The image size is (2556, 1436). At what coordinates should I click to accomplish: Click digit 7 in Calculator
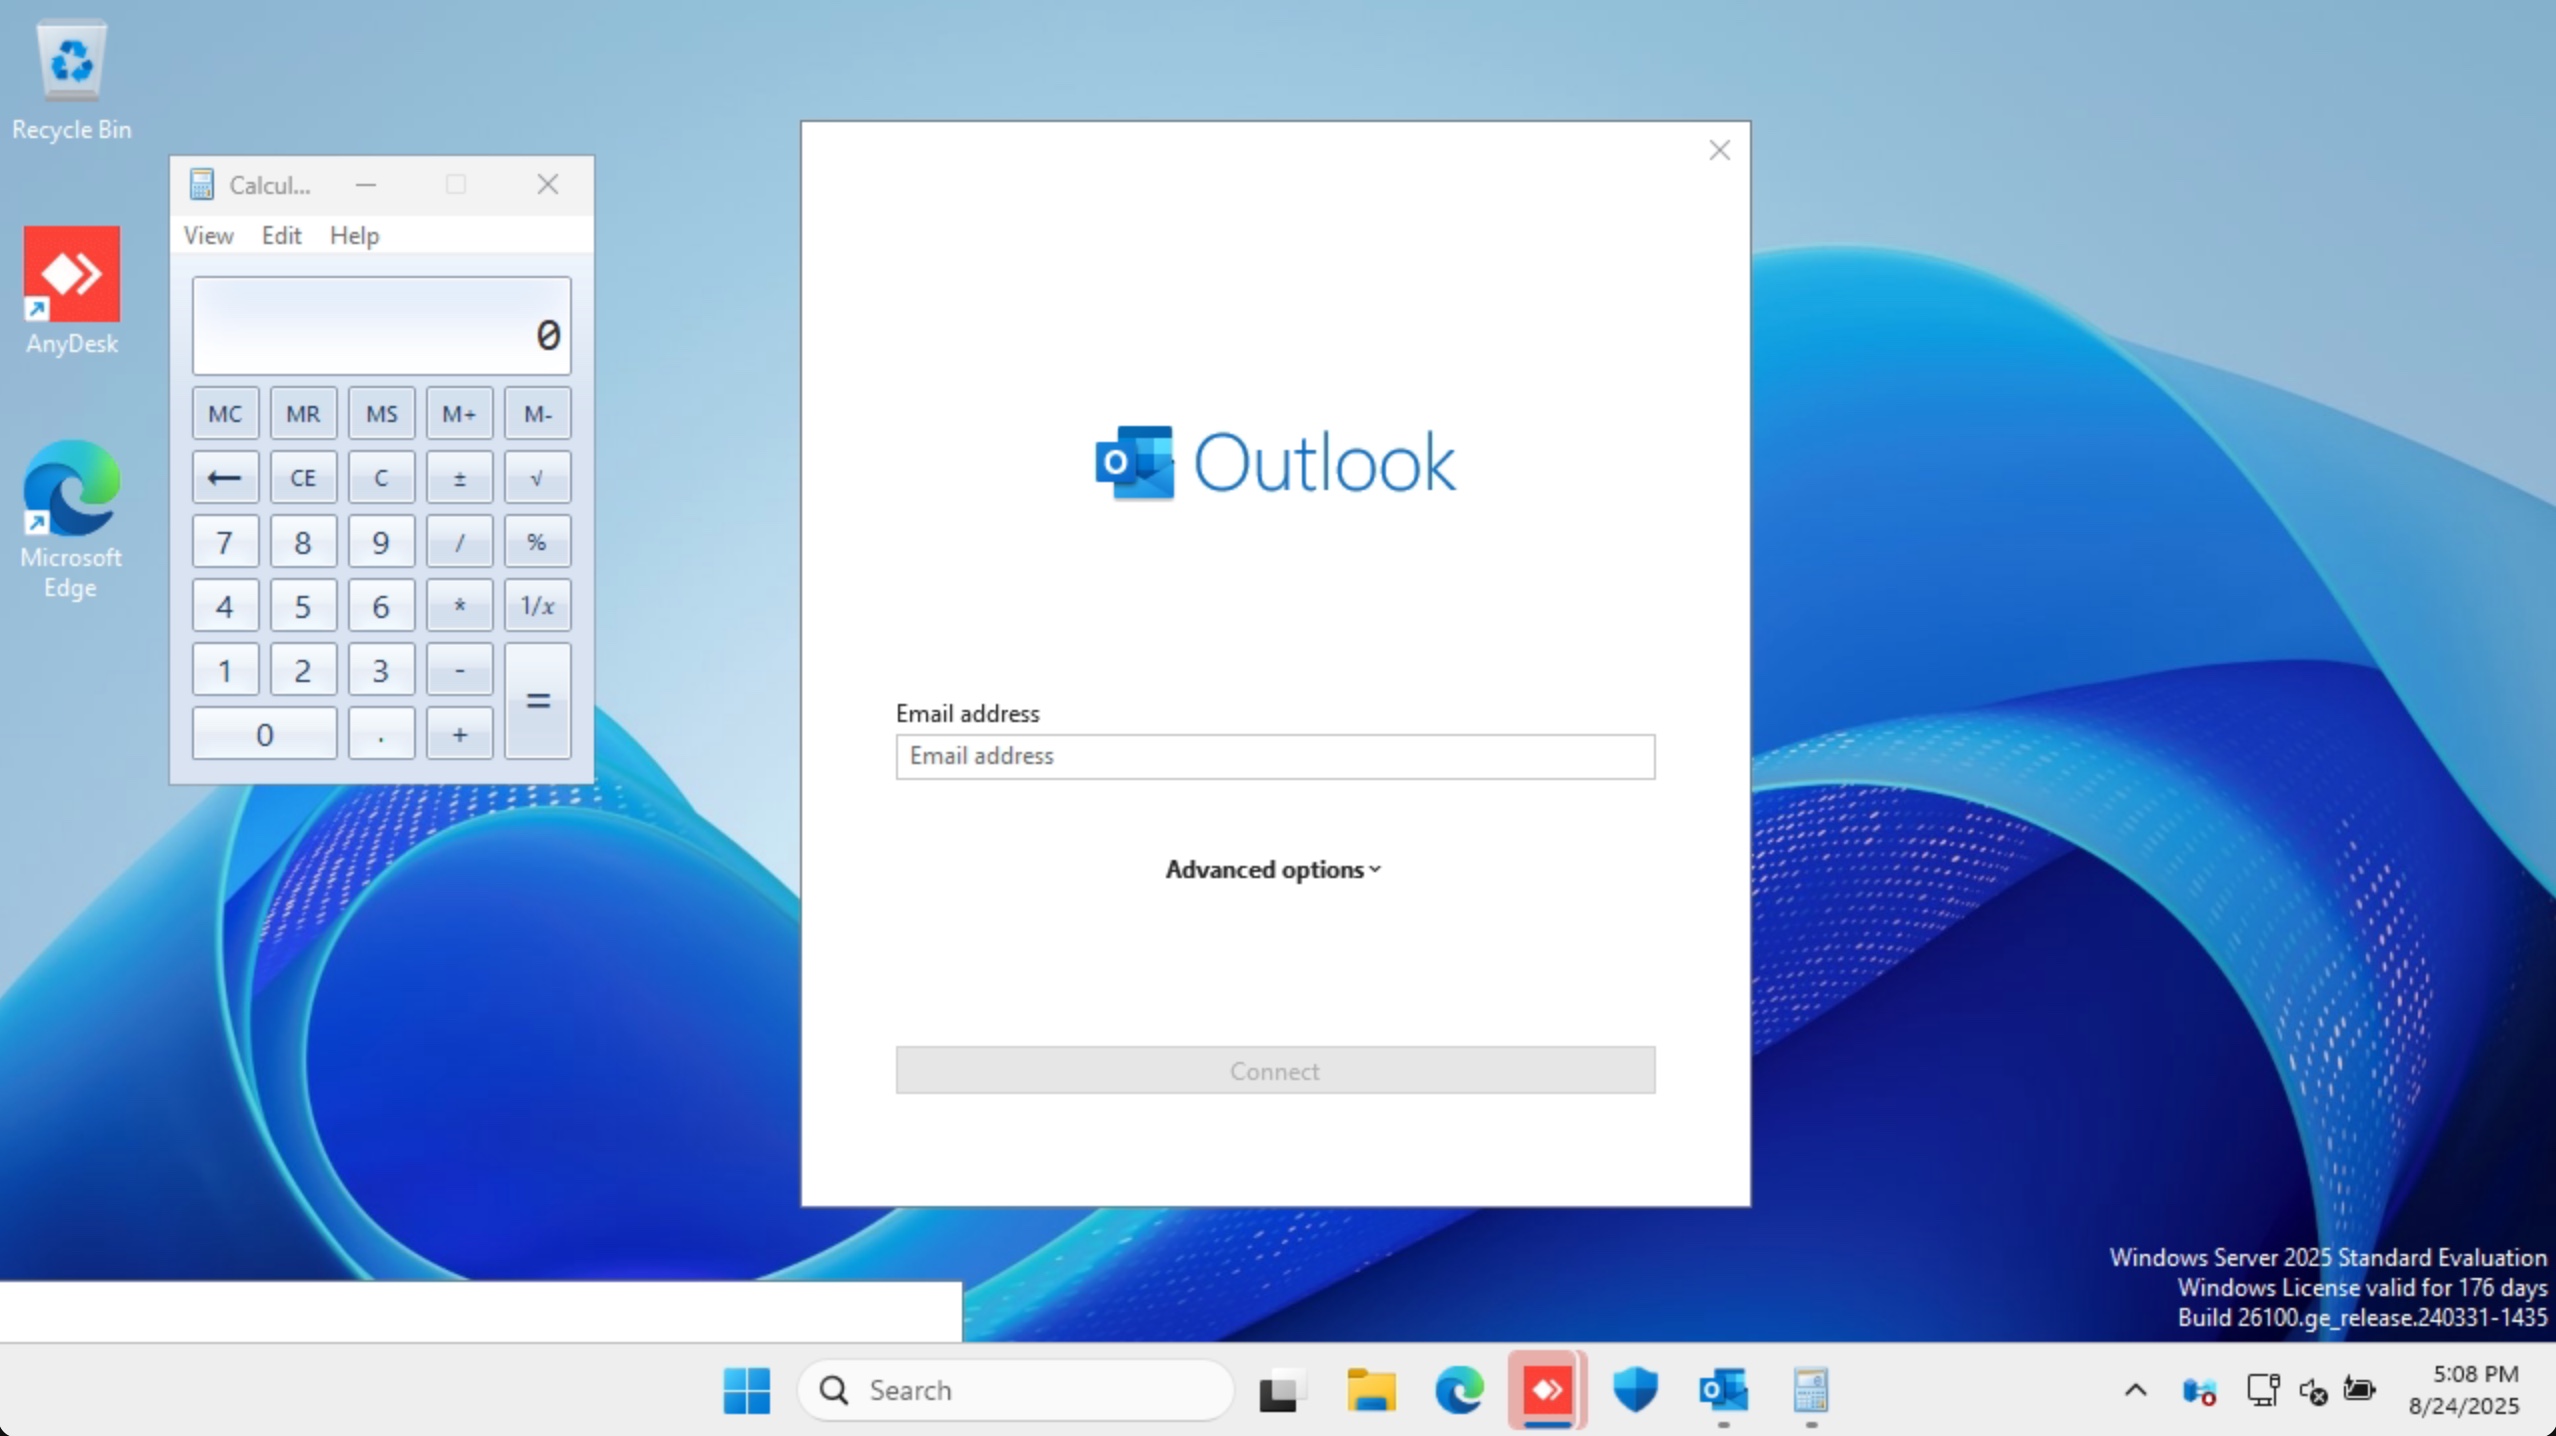tap(225, 541)
